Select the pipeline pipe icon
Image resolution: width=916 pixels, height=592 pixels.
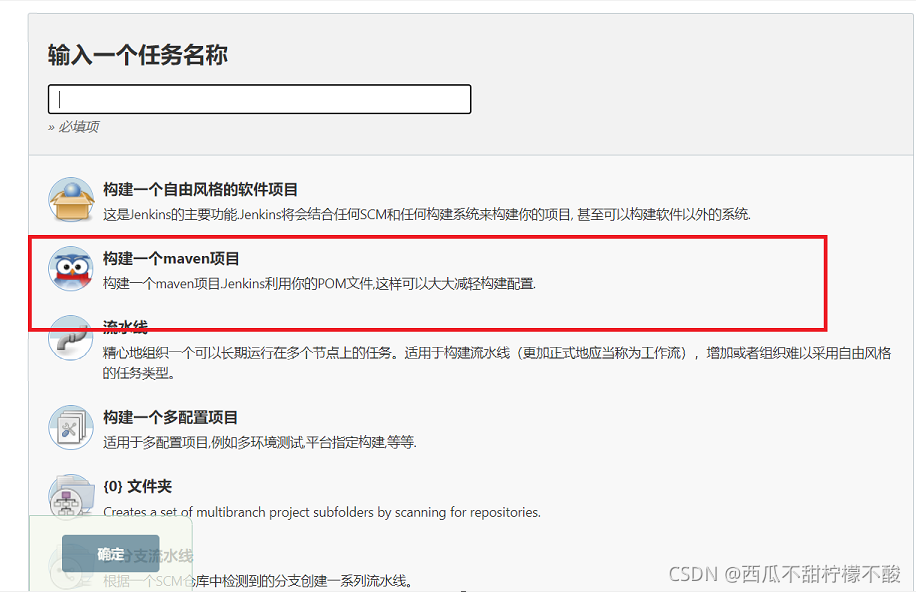pos(71,338)
